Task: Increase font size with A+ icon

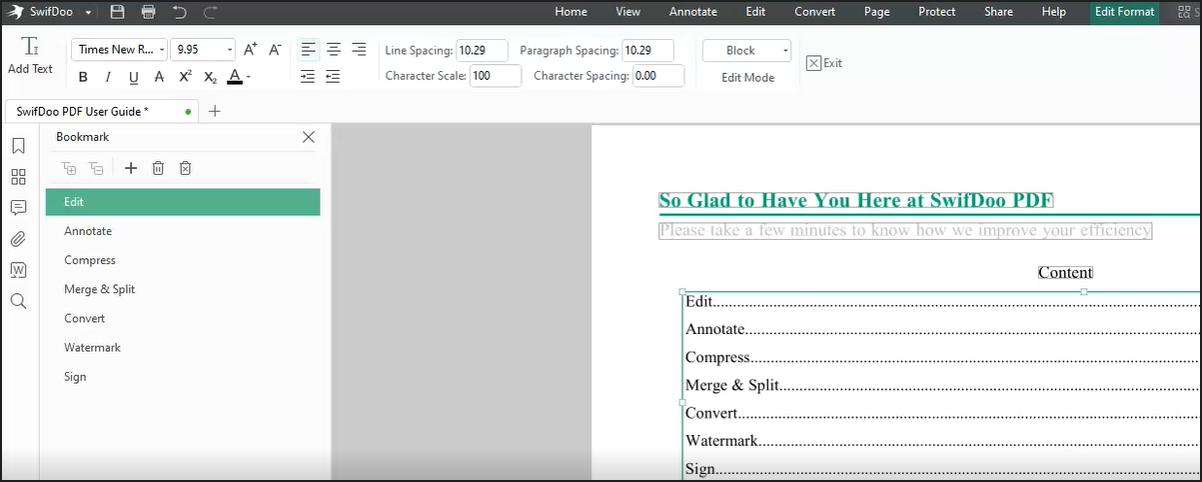Action: pos(251,49)
